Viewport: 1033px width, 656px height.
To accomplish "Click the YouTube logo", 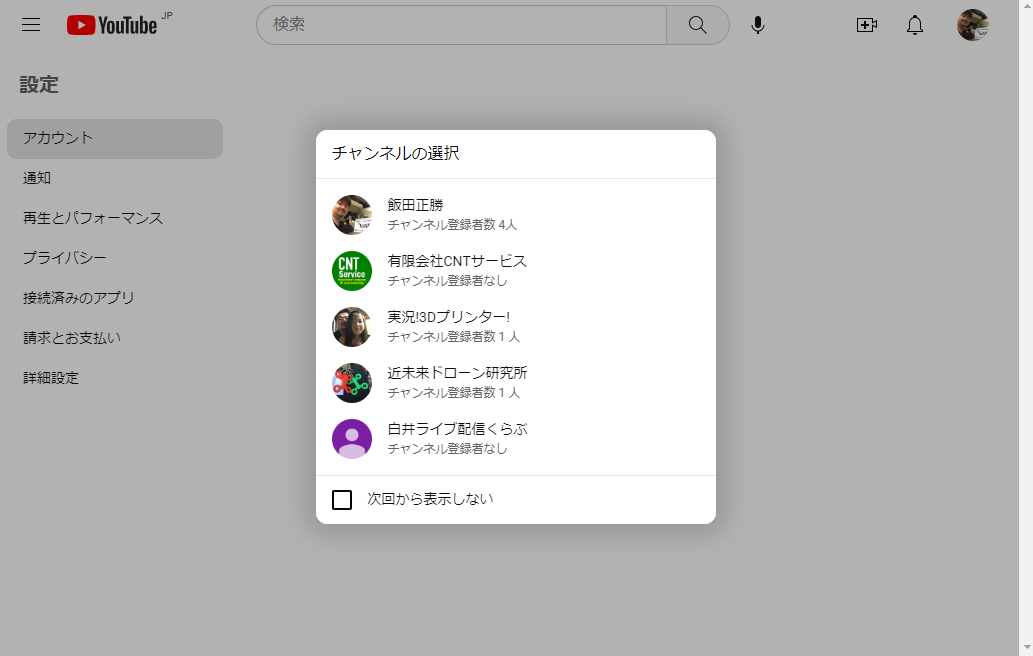I will 112,25.
